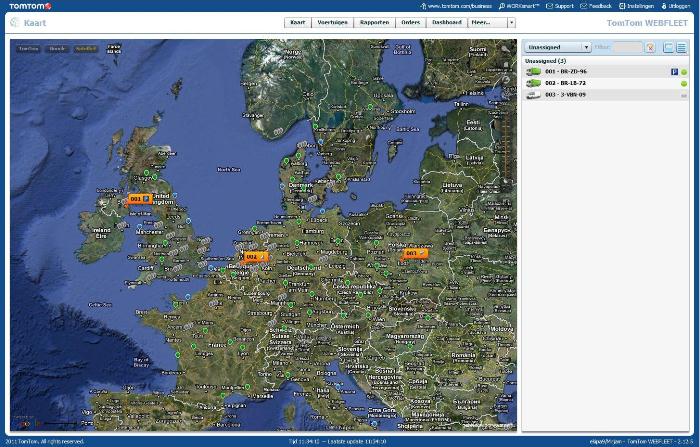The width and height of the screenshot is (700, 447).
Task: Click the grey status indicator of vehicle 003
Action: (x=684, y=96)
